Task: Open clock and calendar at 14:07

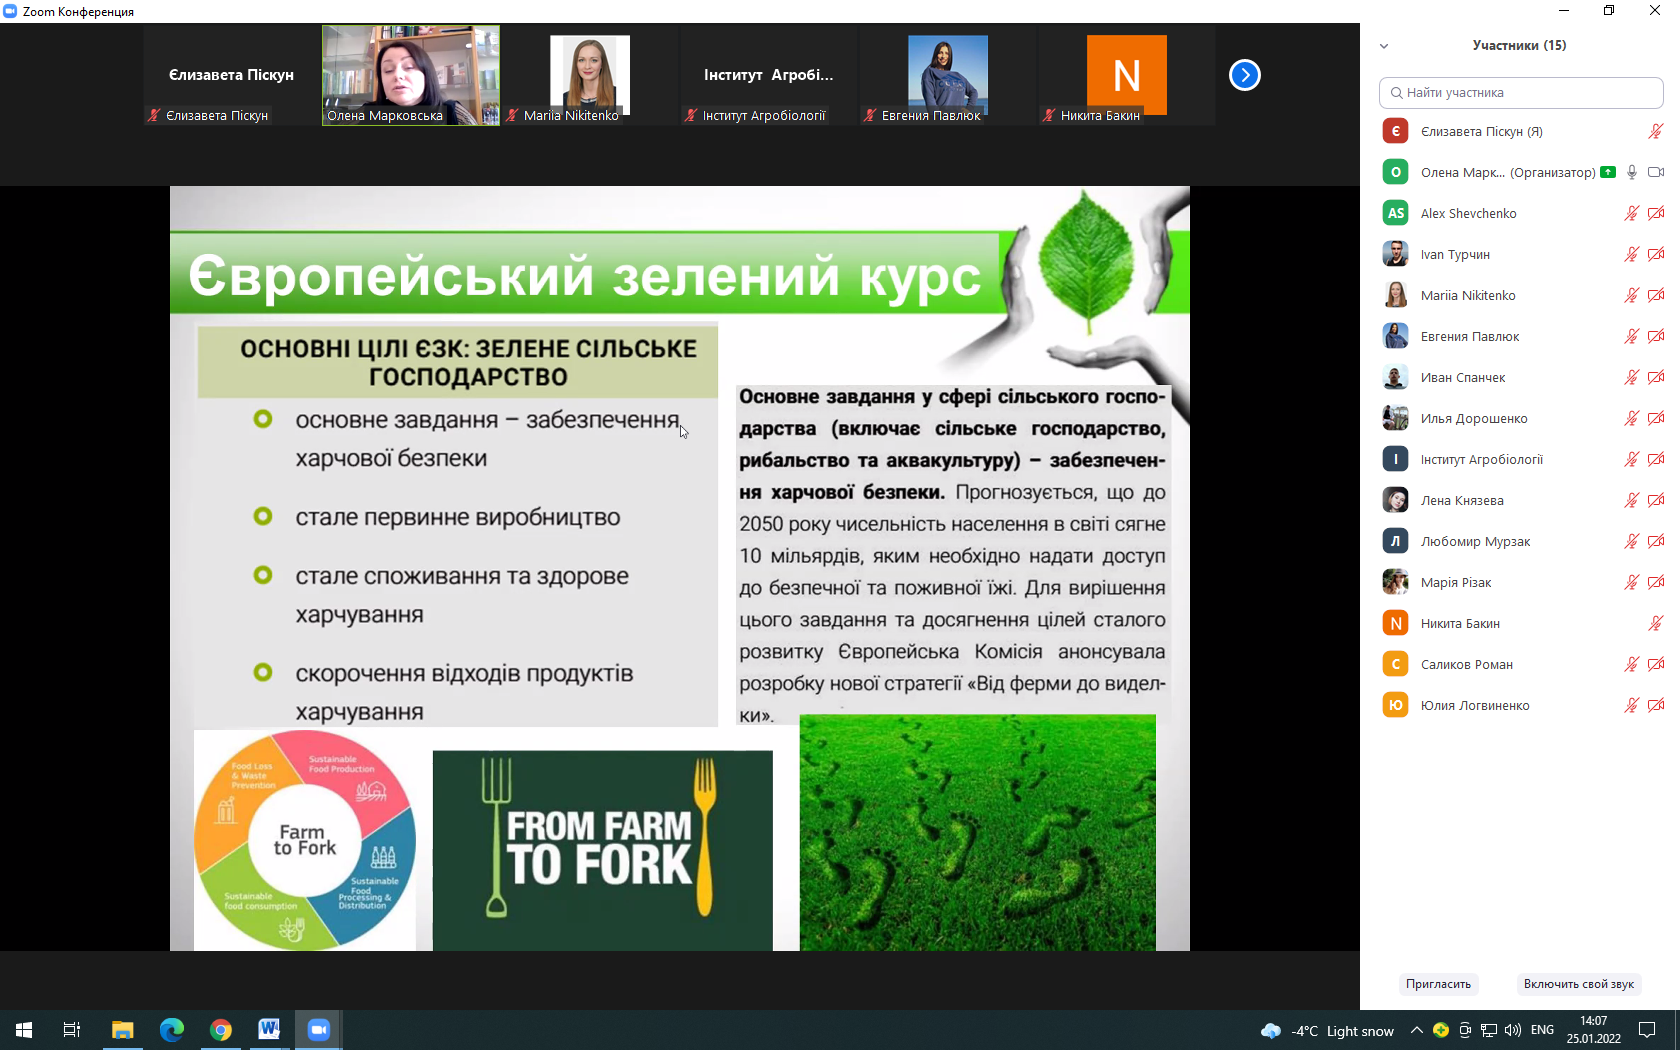Action: pyautogui.click(x=1594, y=1030)
